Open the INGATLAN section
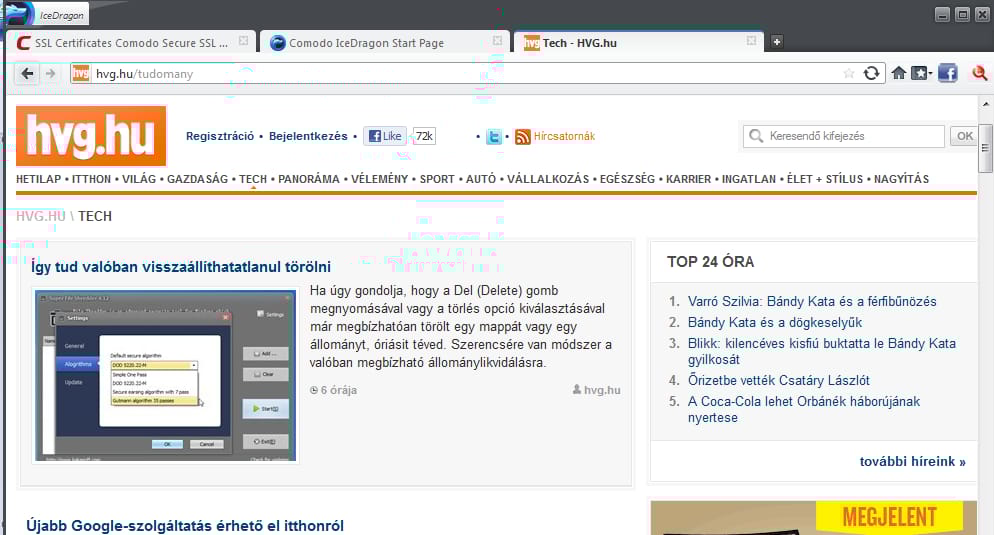Viewport: 994px width, 535px height. tap(749, 179)
